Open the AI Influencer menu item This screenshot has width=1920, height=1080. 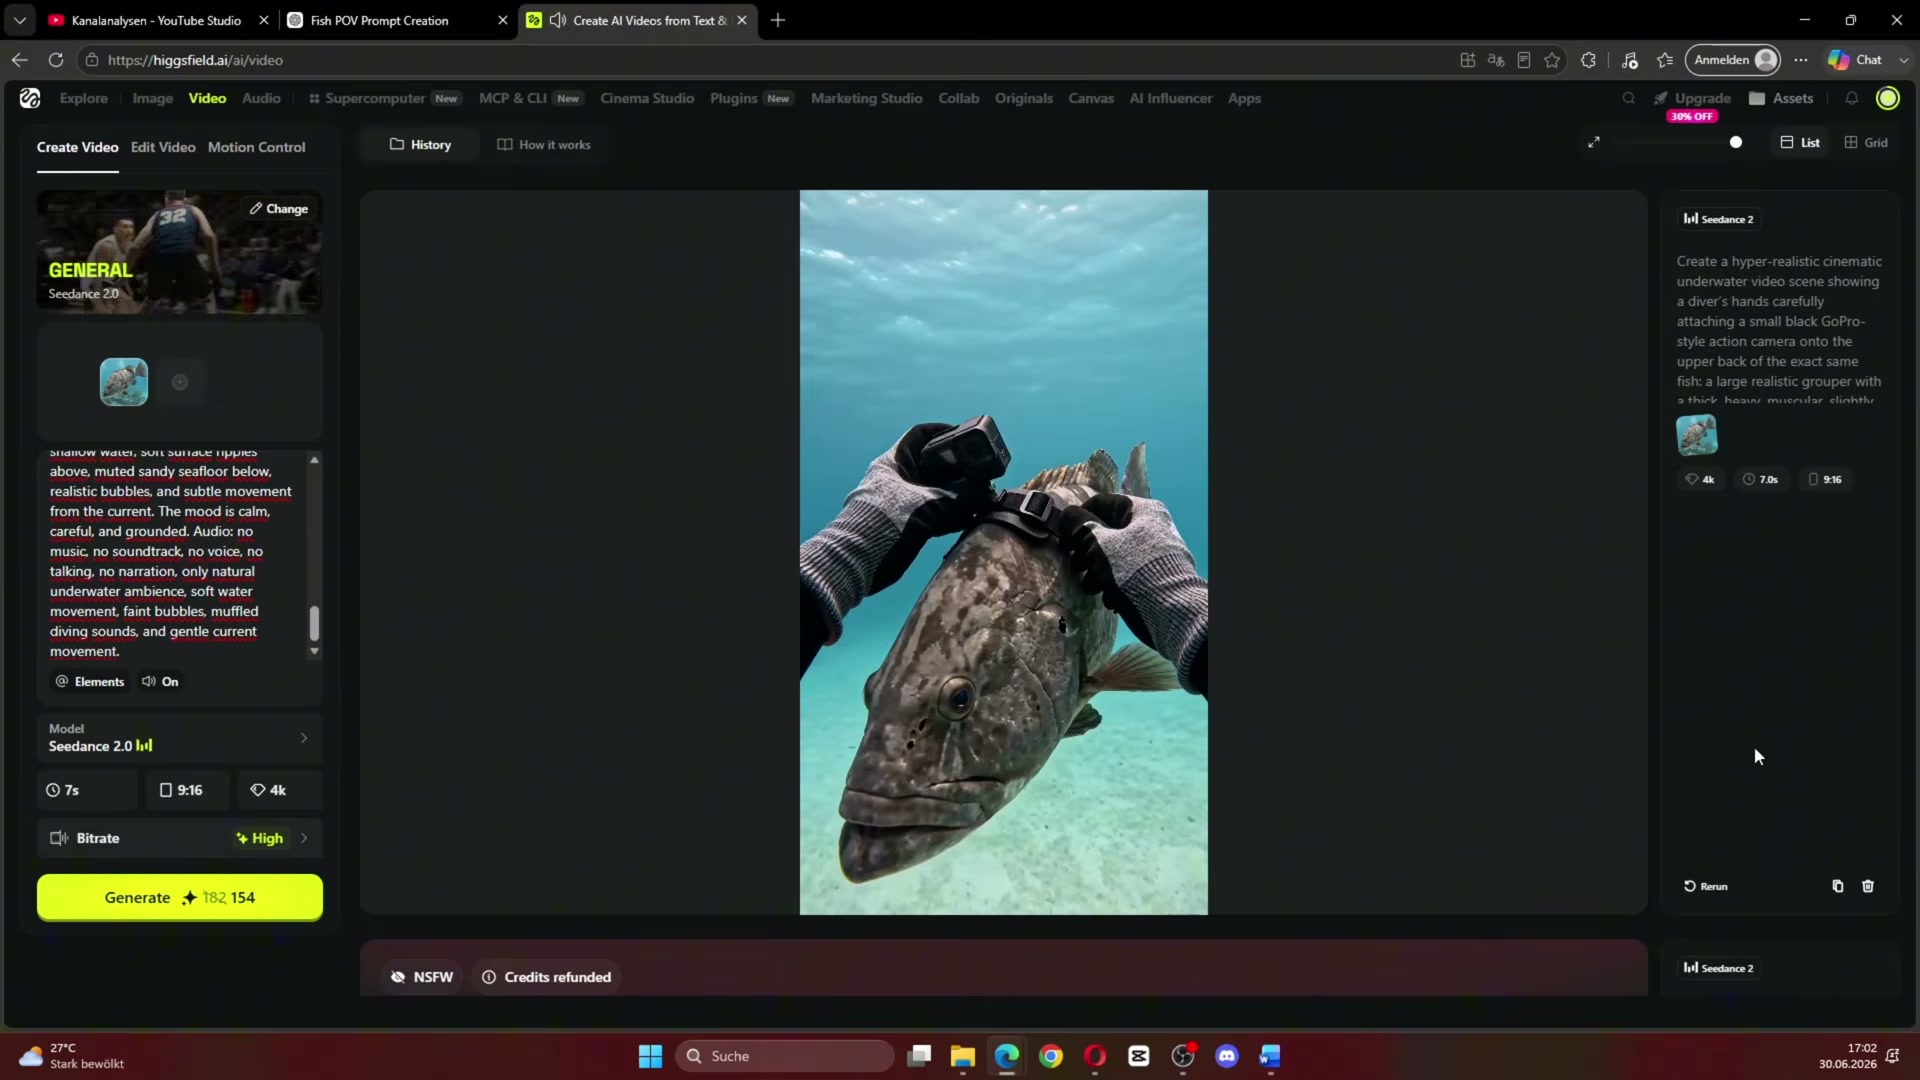[x=1171, y=98]
